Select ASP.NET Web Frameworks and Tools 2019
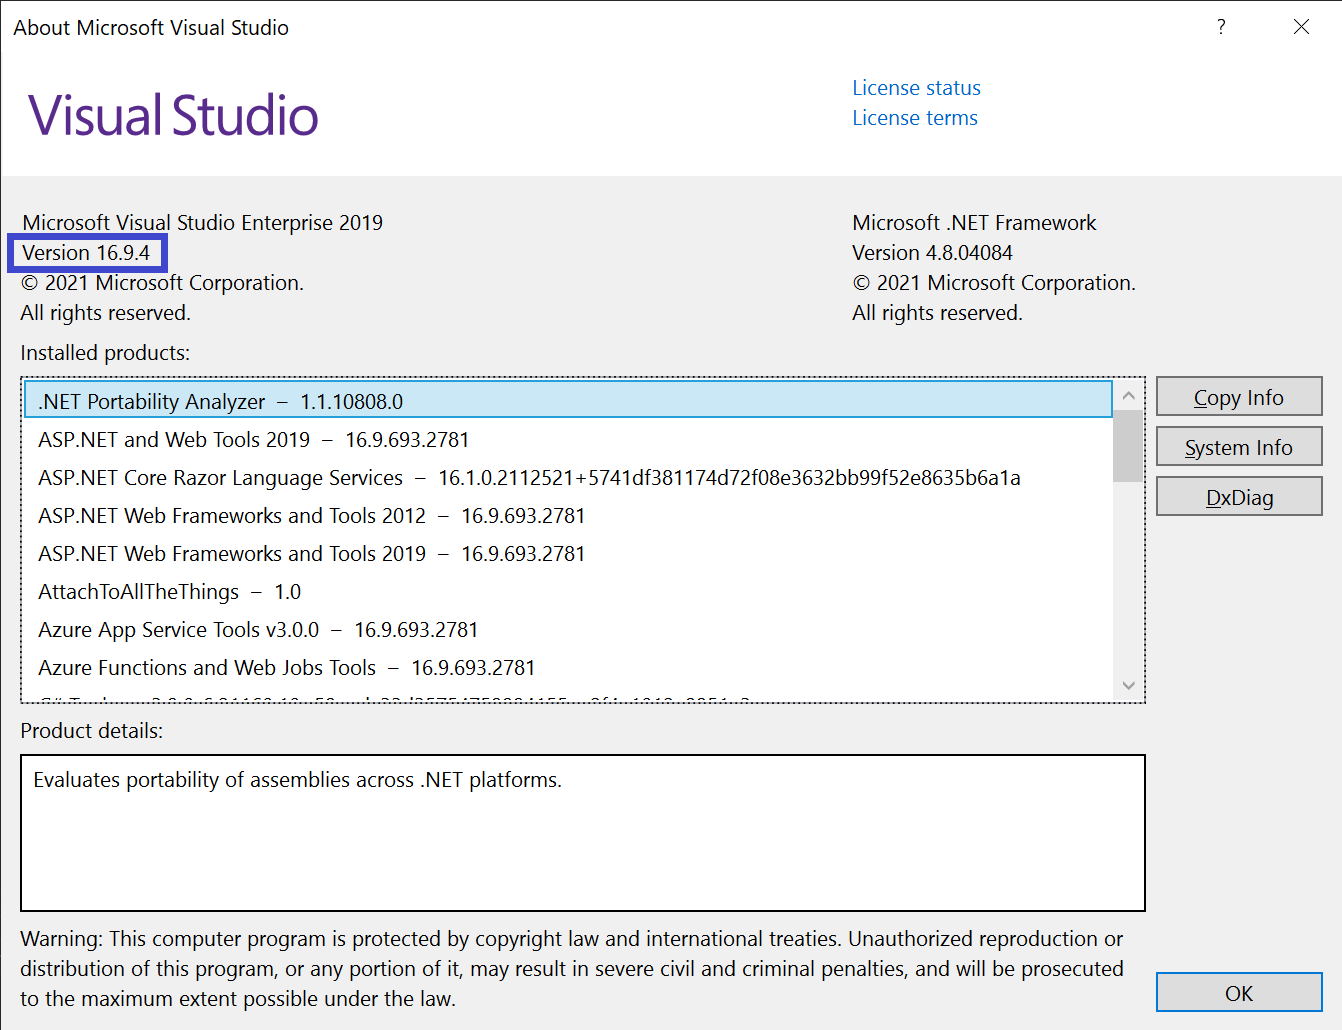The image size is (1342, 1030). tap(568, 553)
